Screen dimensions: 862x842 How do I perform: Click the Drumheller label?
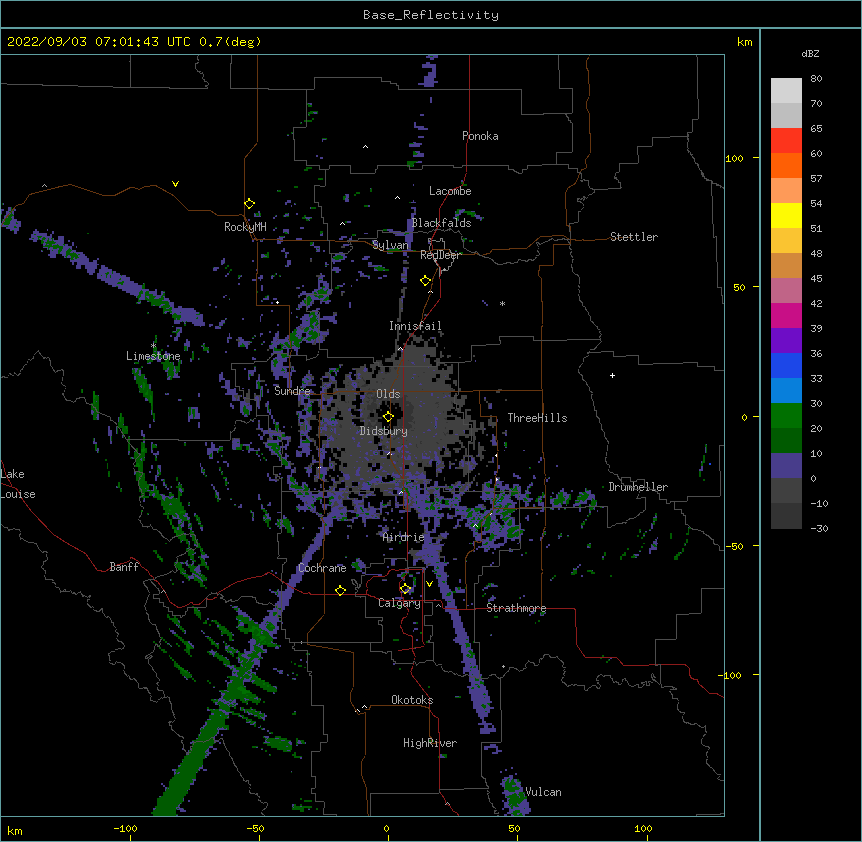(638, 487)
